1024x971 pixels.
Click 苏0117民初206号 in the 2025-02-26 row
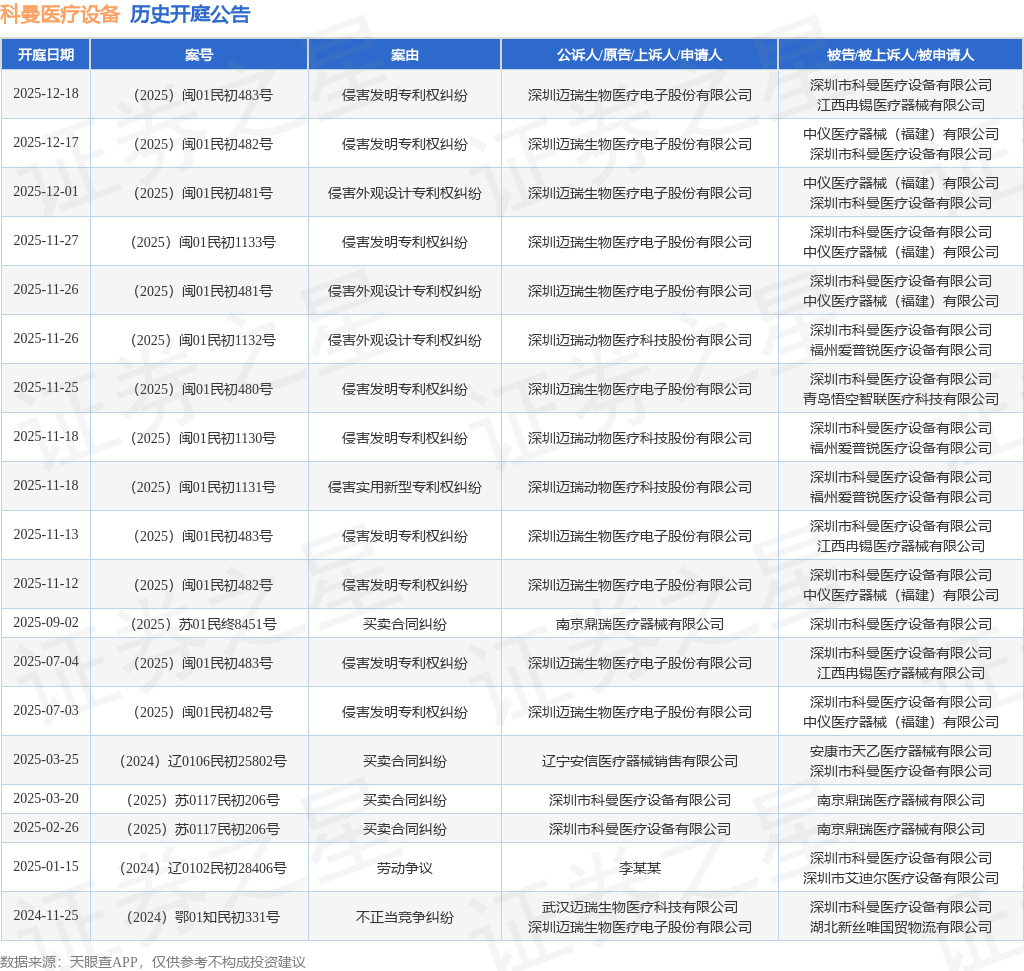(x=227, y=829)
